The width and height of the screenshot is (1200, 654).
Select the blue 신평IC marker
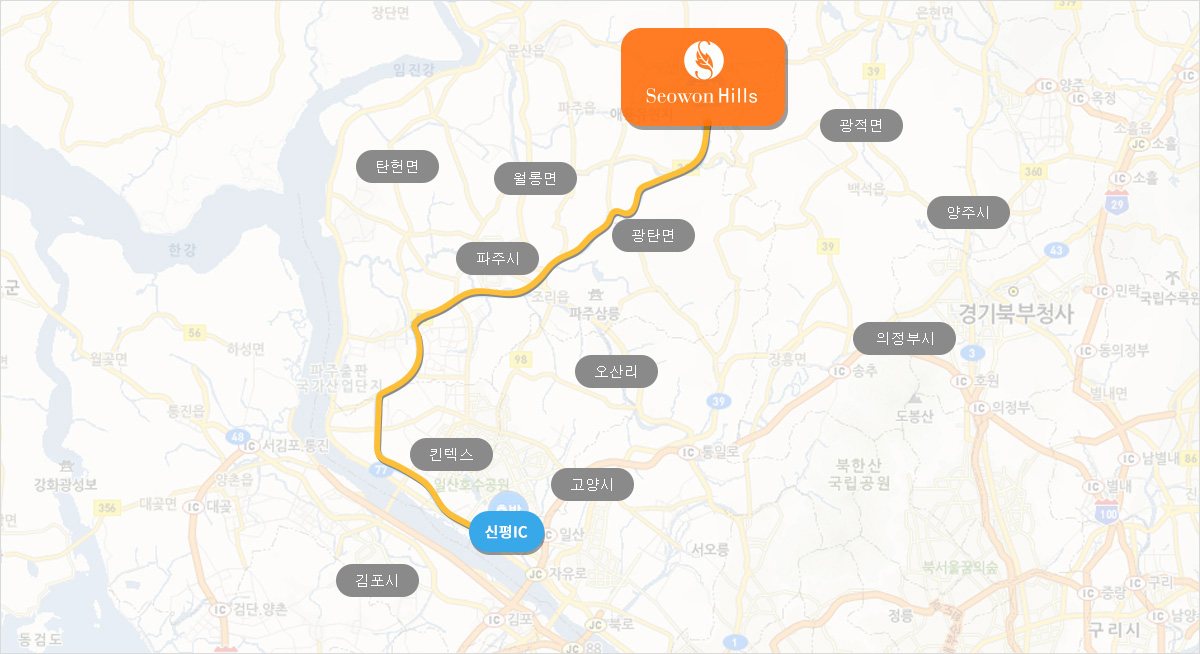506,532
